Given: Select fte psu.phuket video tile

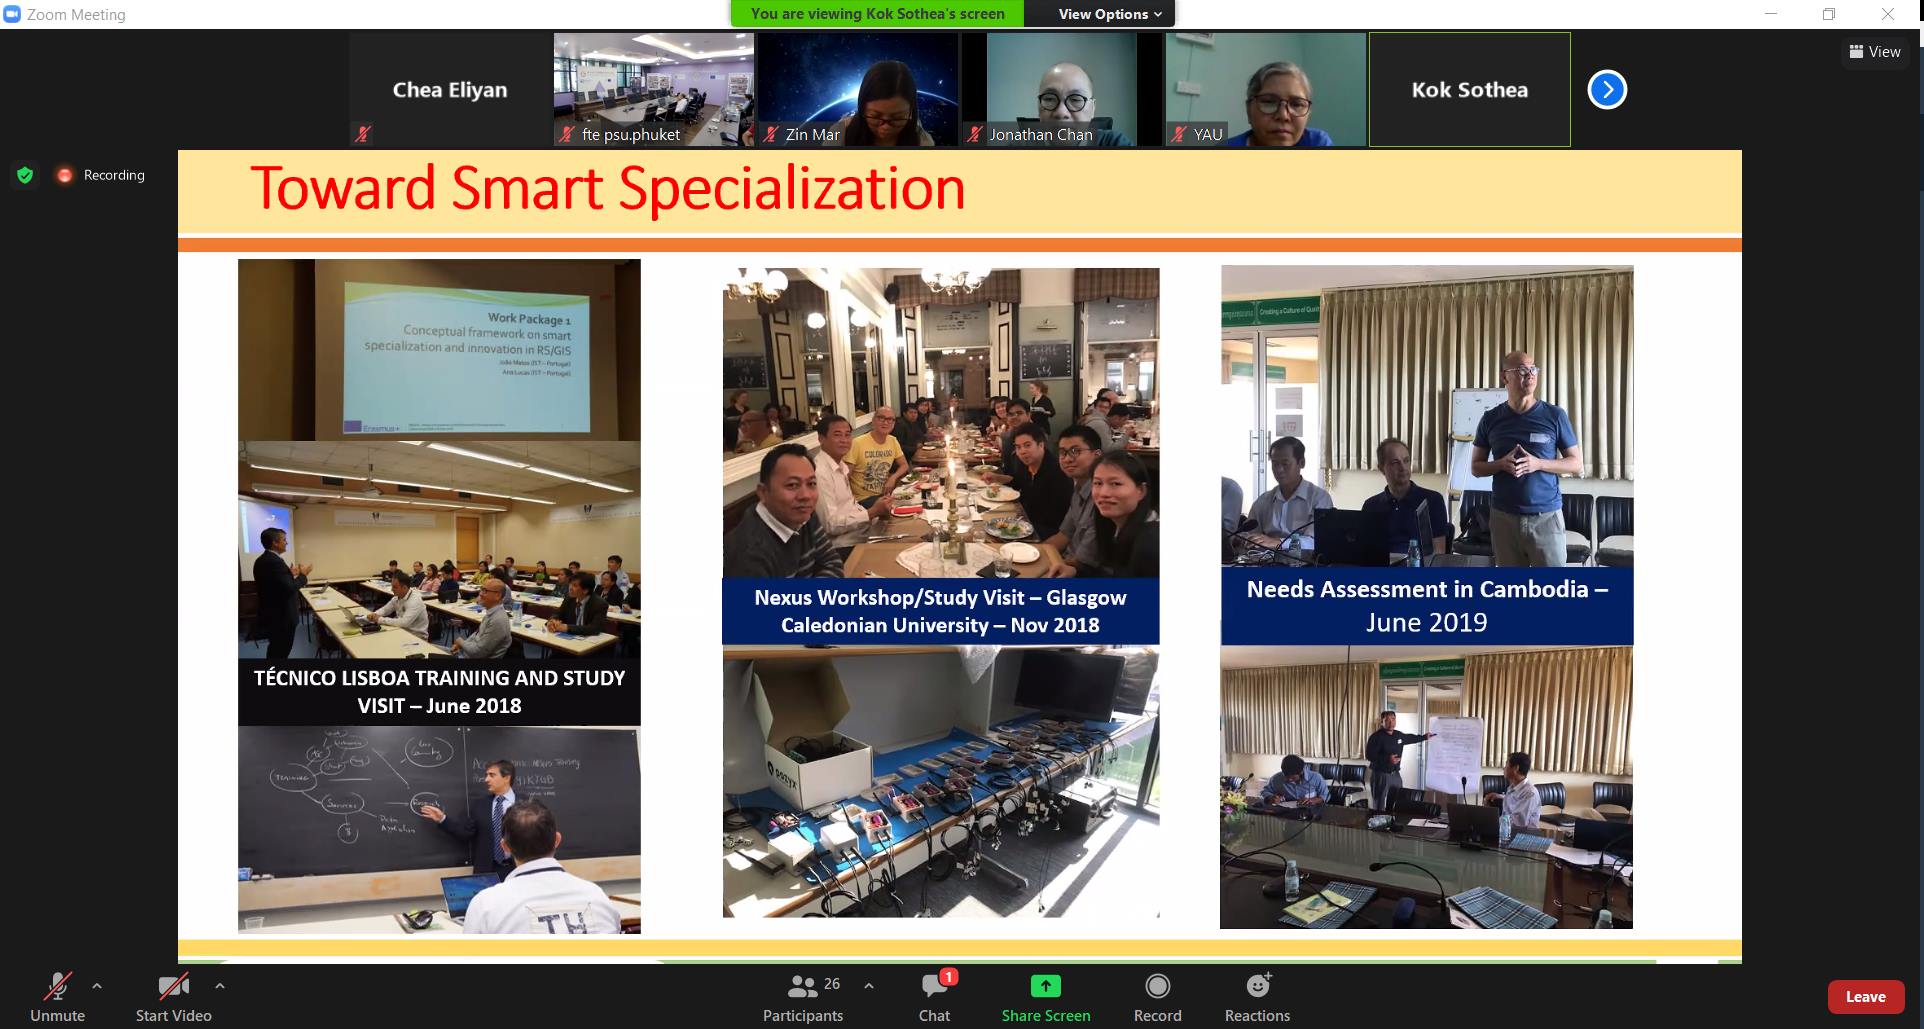Looking at the screenshot, I should (654, 89).
